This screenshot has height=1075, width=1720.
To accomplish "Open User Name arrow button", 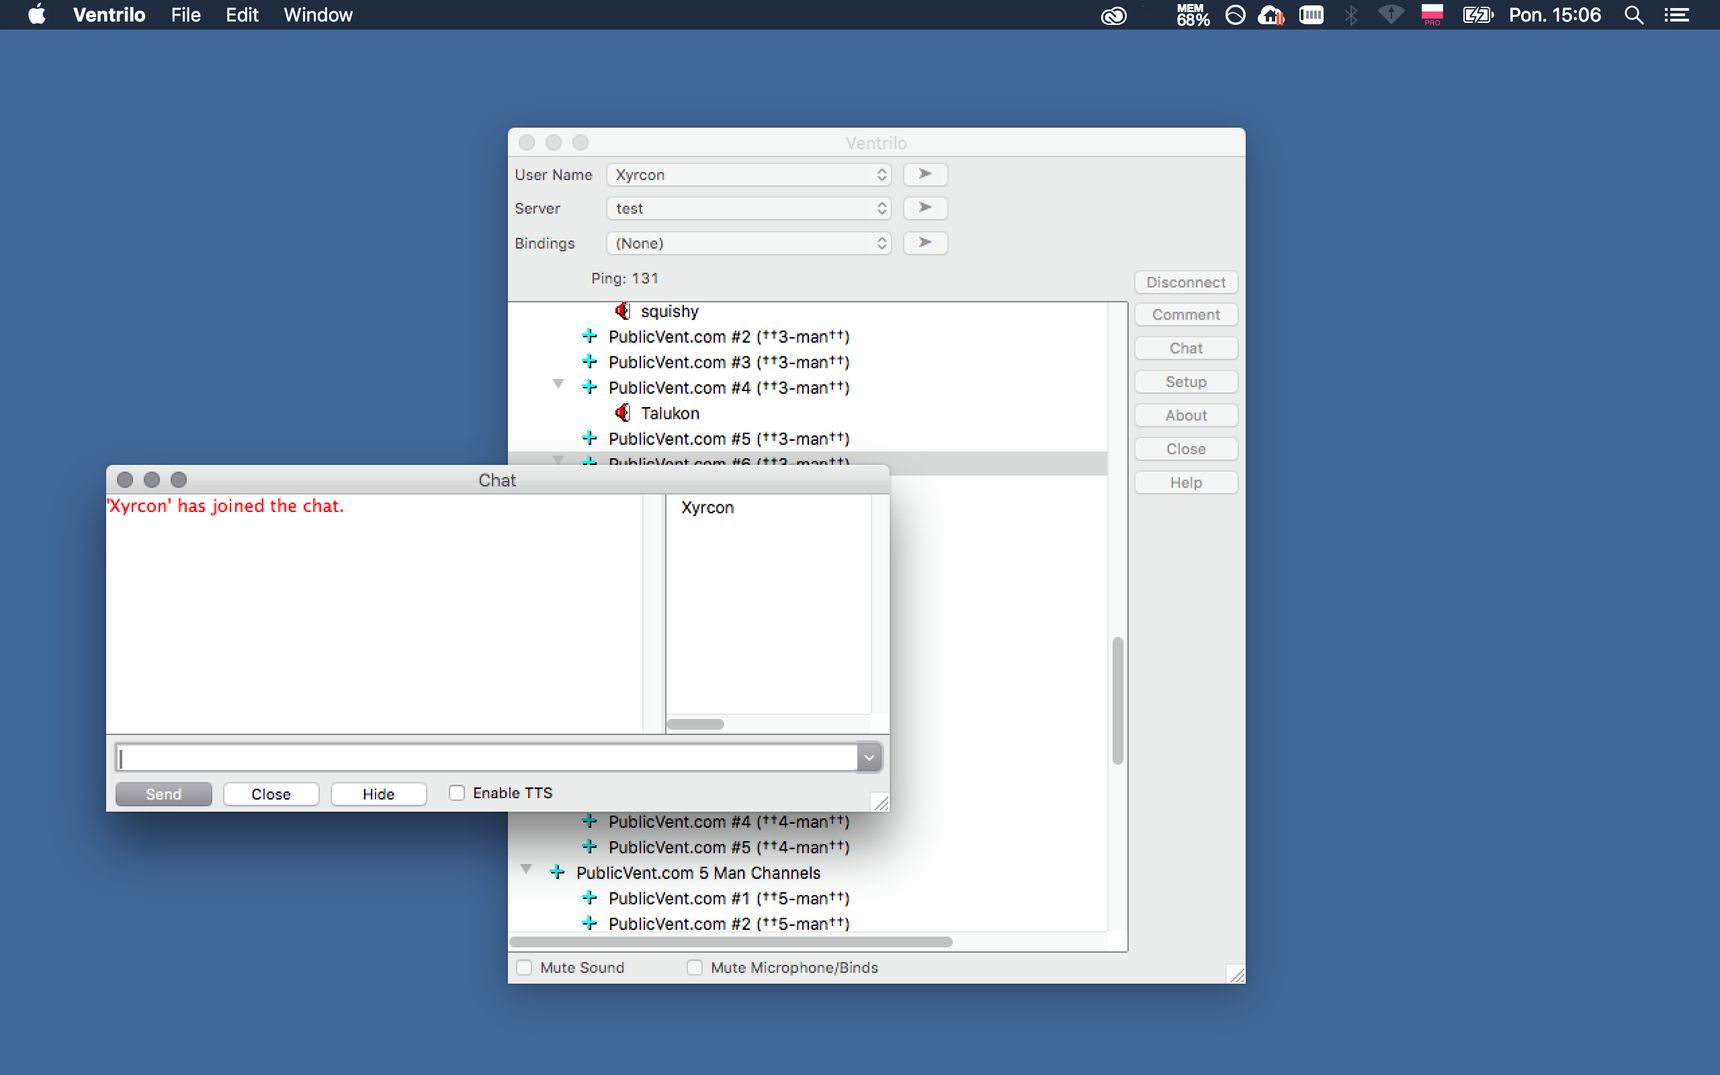I will click(x=925, y=174).
